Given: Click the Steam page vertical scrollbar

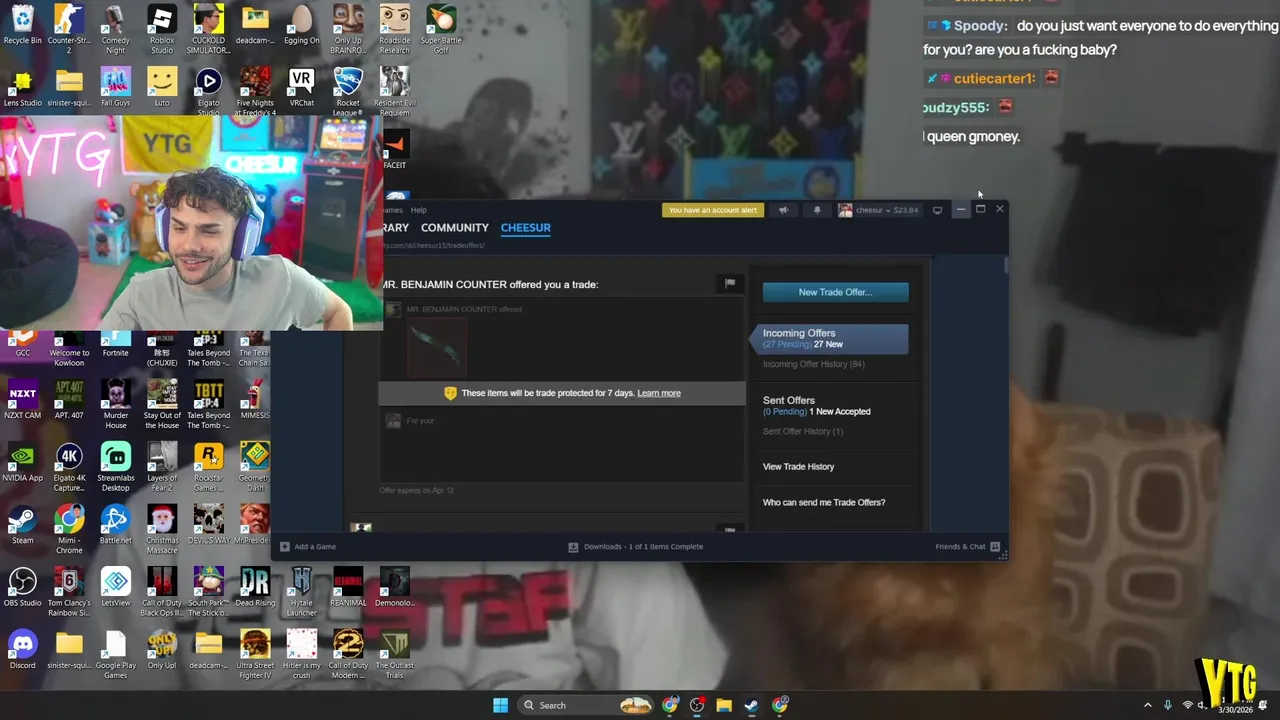Looking at the screenshot, I should coord(1005,265).
